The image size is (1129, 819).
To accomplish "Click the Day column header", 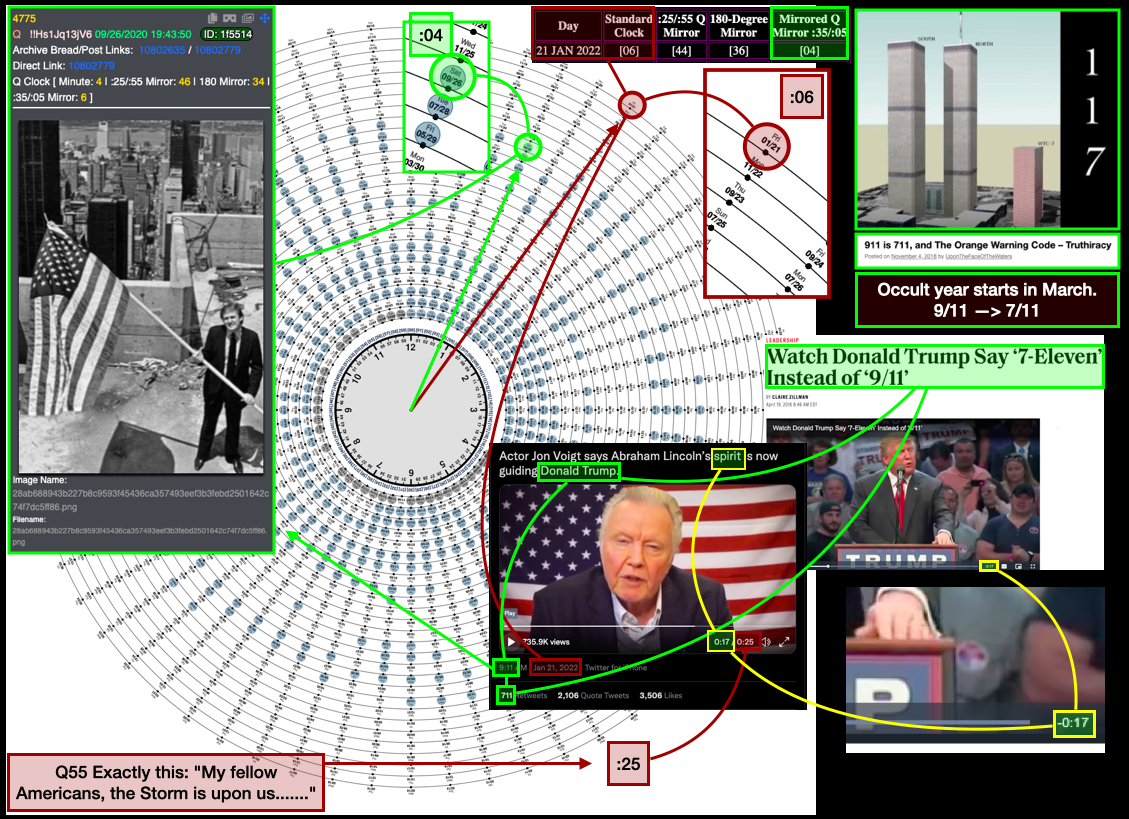I will tap(568, 26).
